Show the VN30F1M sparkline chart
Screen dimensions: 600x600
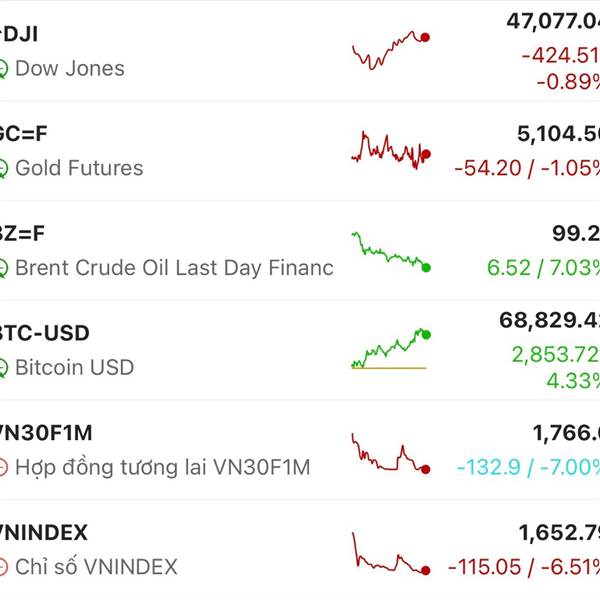pyautogui.click(x=390, y=452)
